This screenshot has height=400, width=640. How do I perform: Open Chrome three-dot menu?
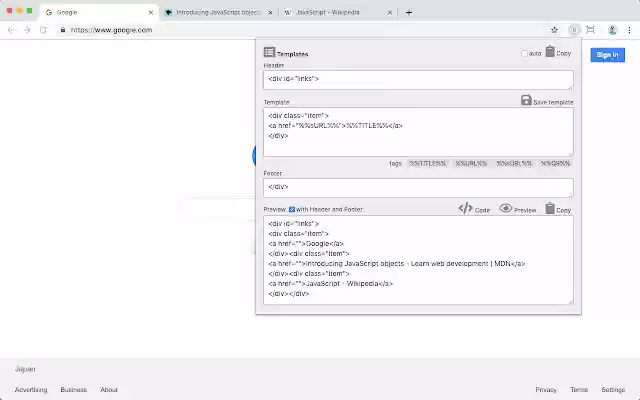(629, 30)
